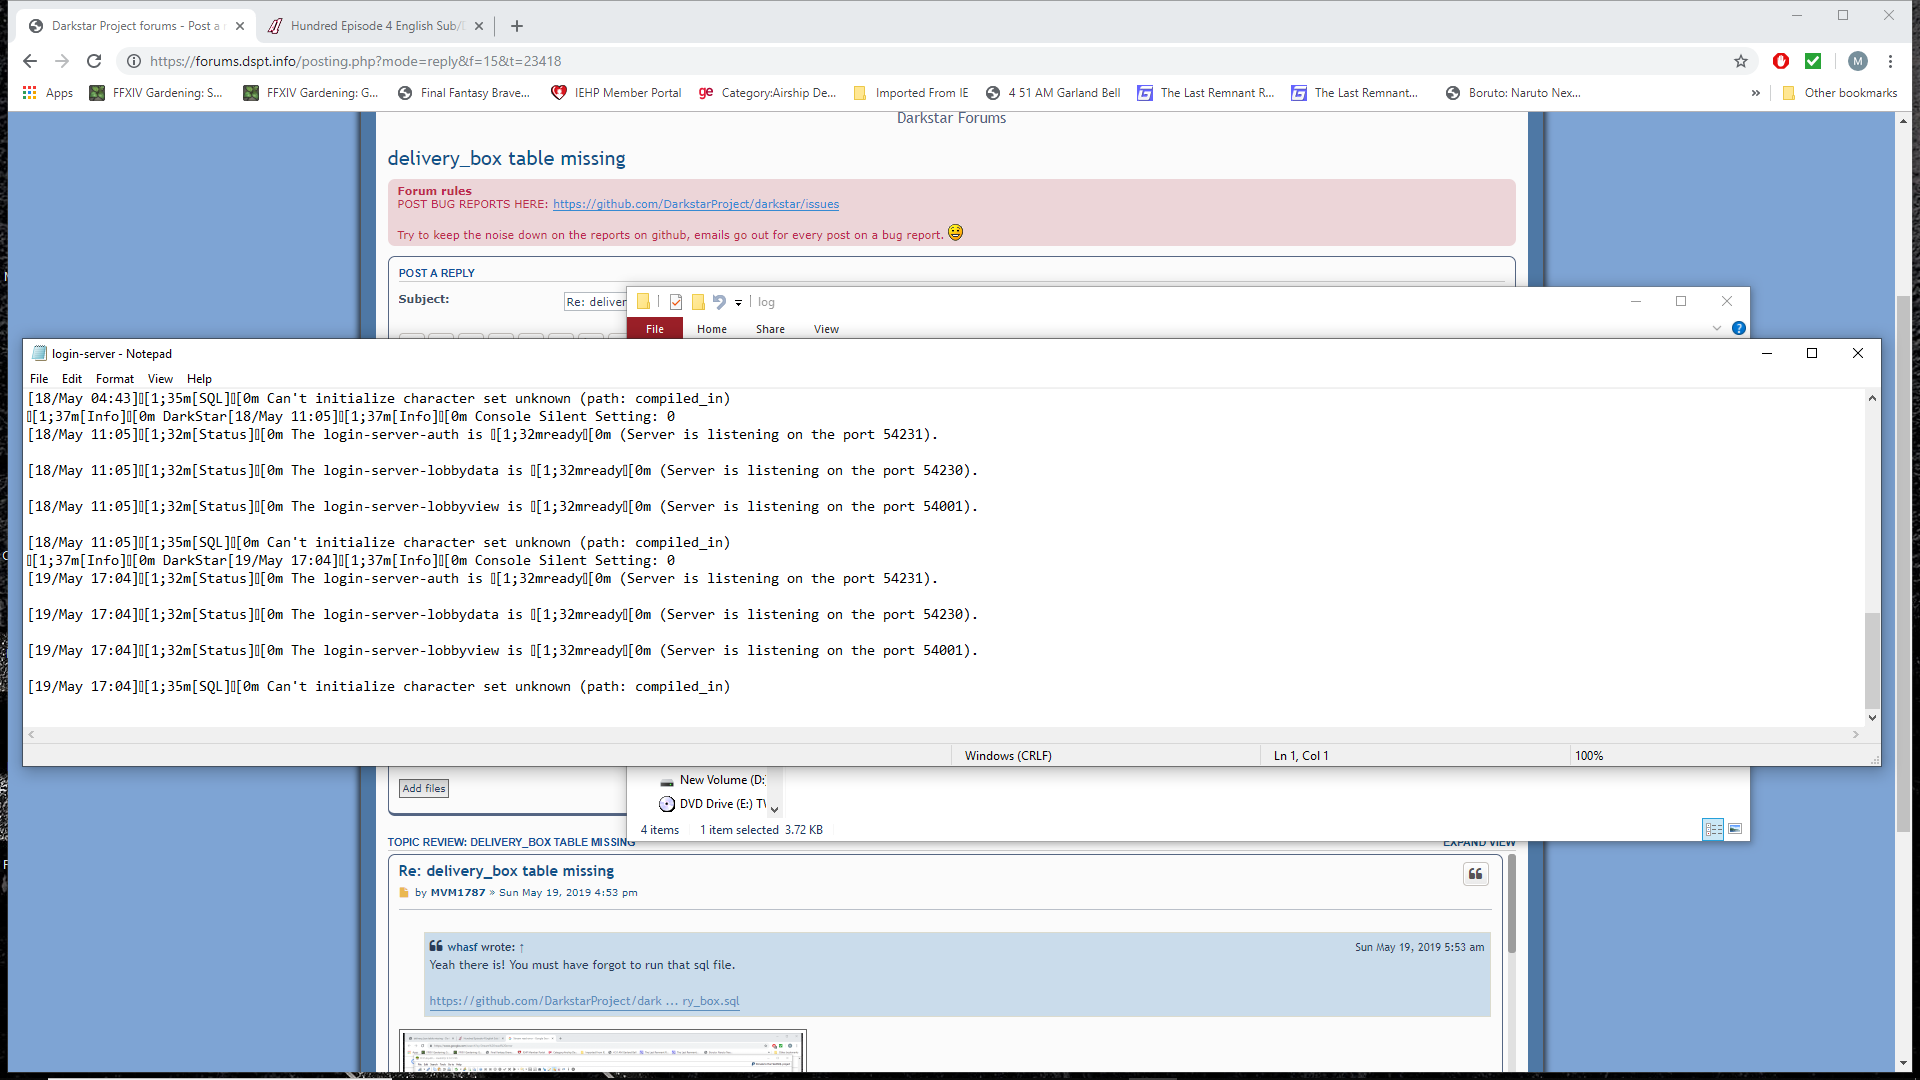
Task: Open the Explorer help question mark icon
Action: 1738,328
